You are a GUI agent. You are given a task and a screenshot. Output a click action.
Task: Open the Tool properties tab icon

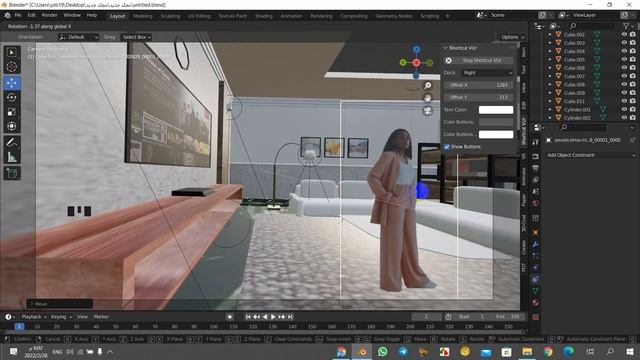coord(535,142)
